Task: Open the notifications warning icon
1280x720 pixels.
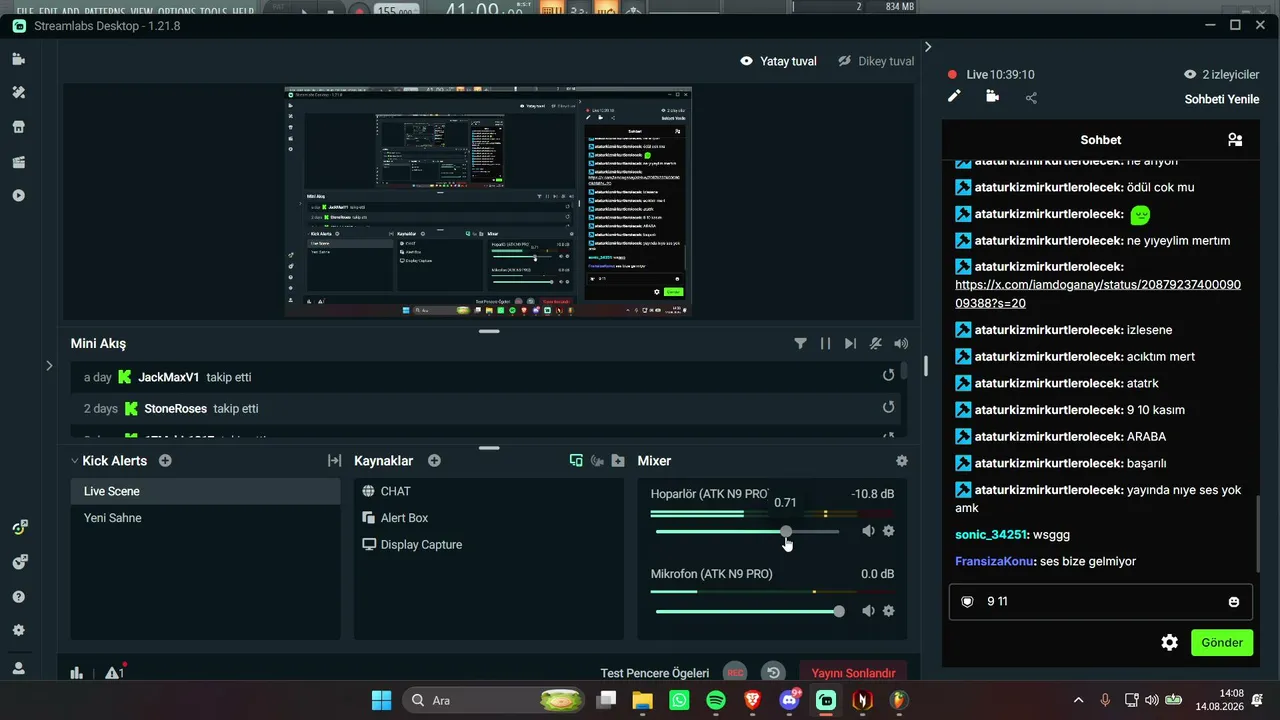Action: tap(113, 673)
